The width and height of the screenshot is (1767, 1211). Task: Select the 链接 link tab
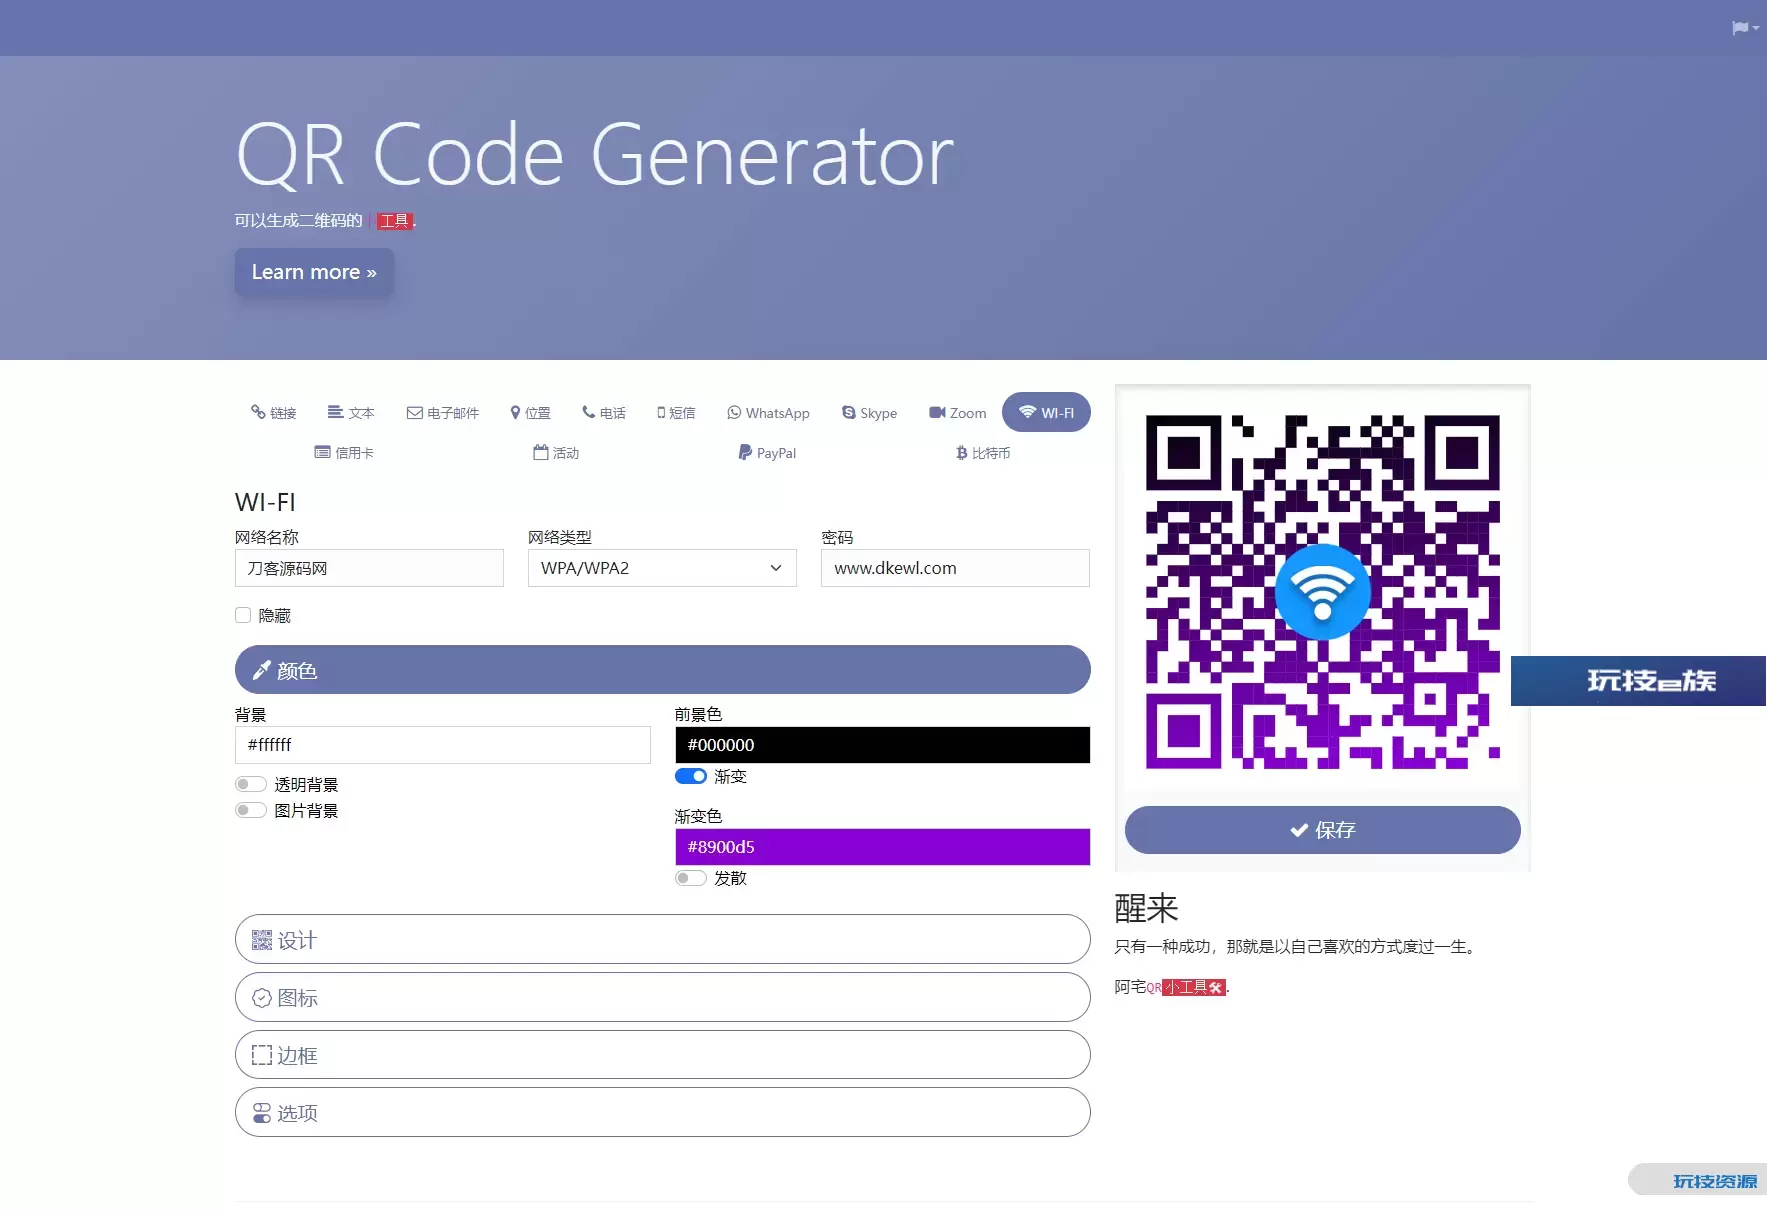click(273, 412)
